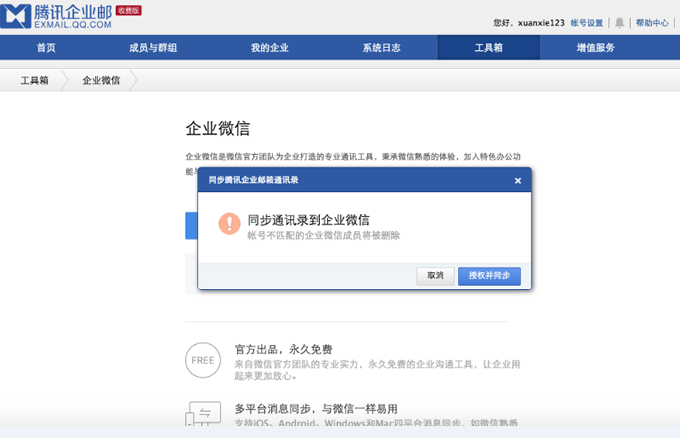Switch to the 我的企业 tab
Image resolution: width=680 pixels, height=438 pixels.
[x=270, y=48]
